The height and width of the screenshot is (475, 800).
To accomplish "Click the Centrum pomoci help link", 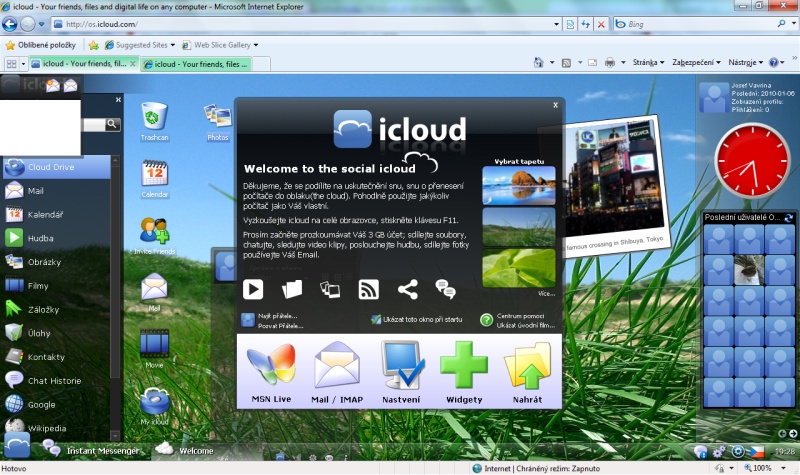I will 520,316.
